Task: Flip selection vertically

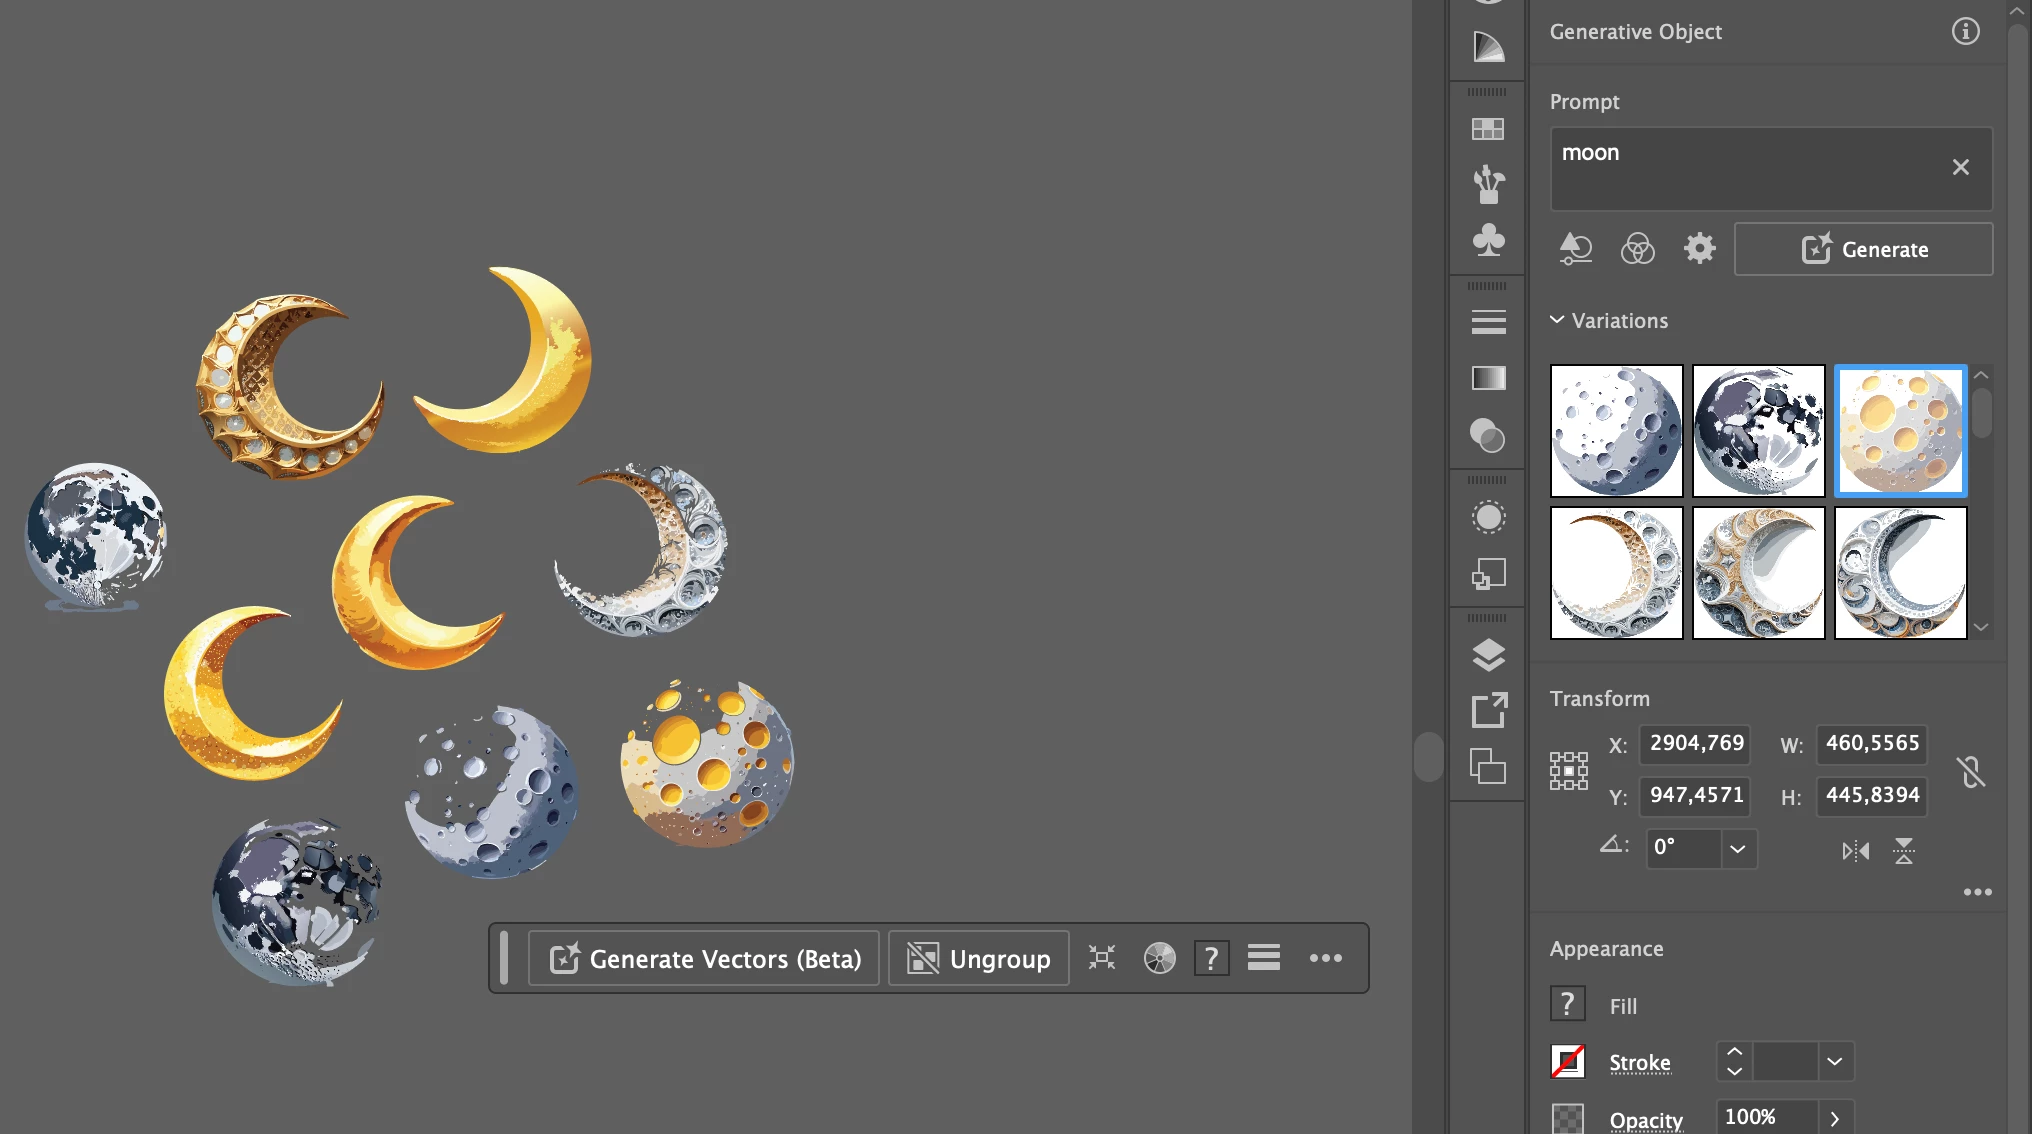Action: (x=1904, y=851)
